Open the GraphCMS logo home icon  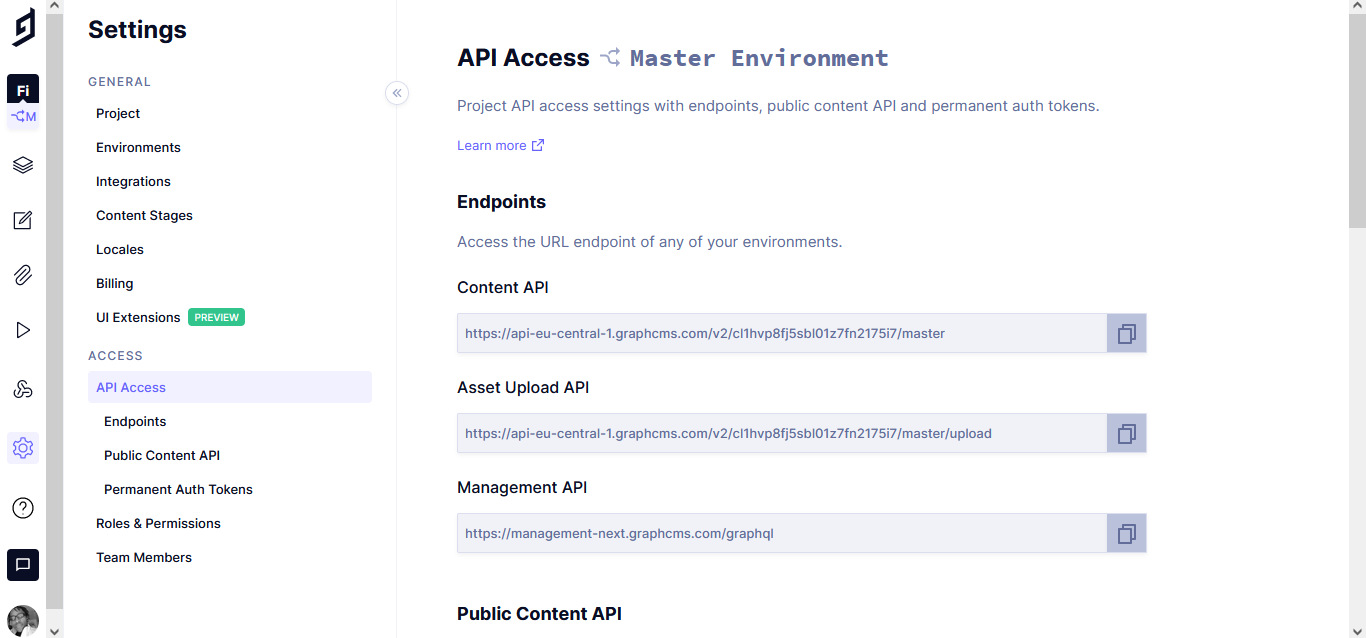click(23, 27)
